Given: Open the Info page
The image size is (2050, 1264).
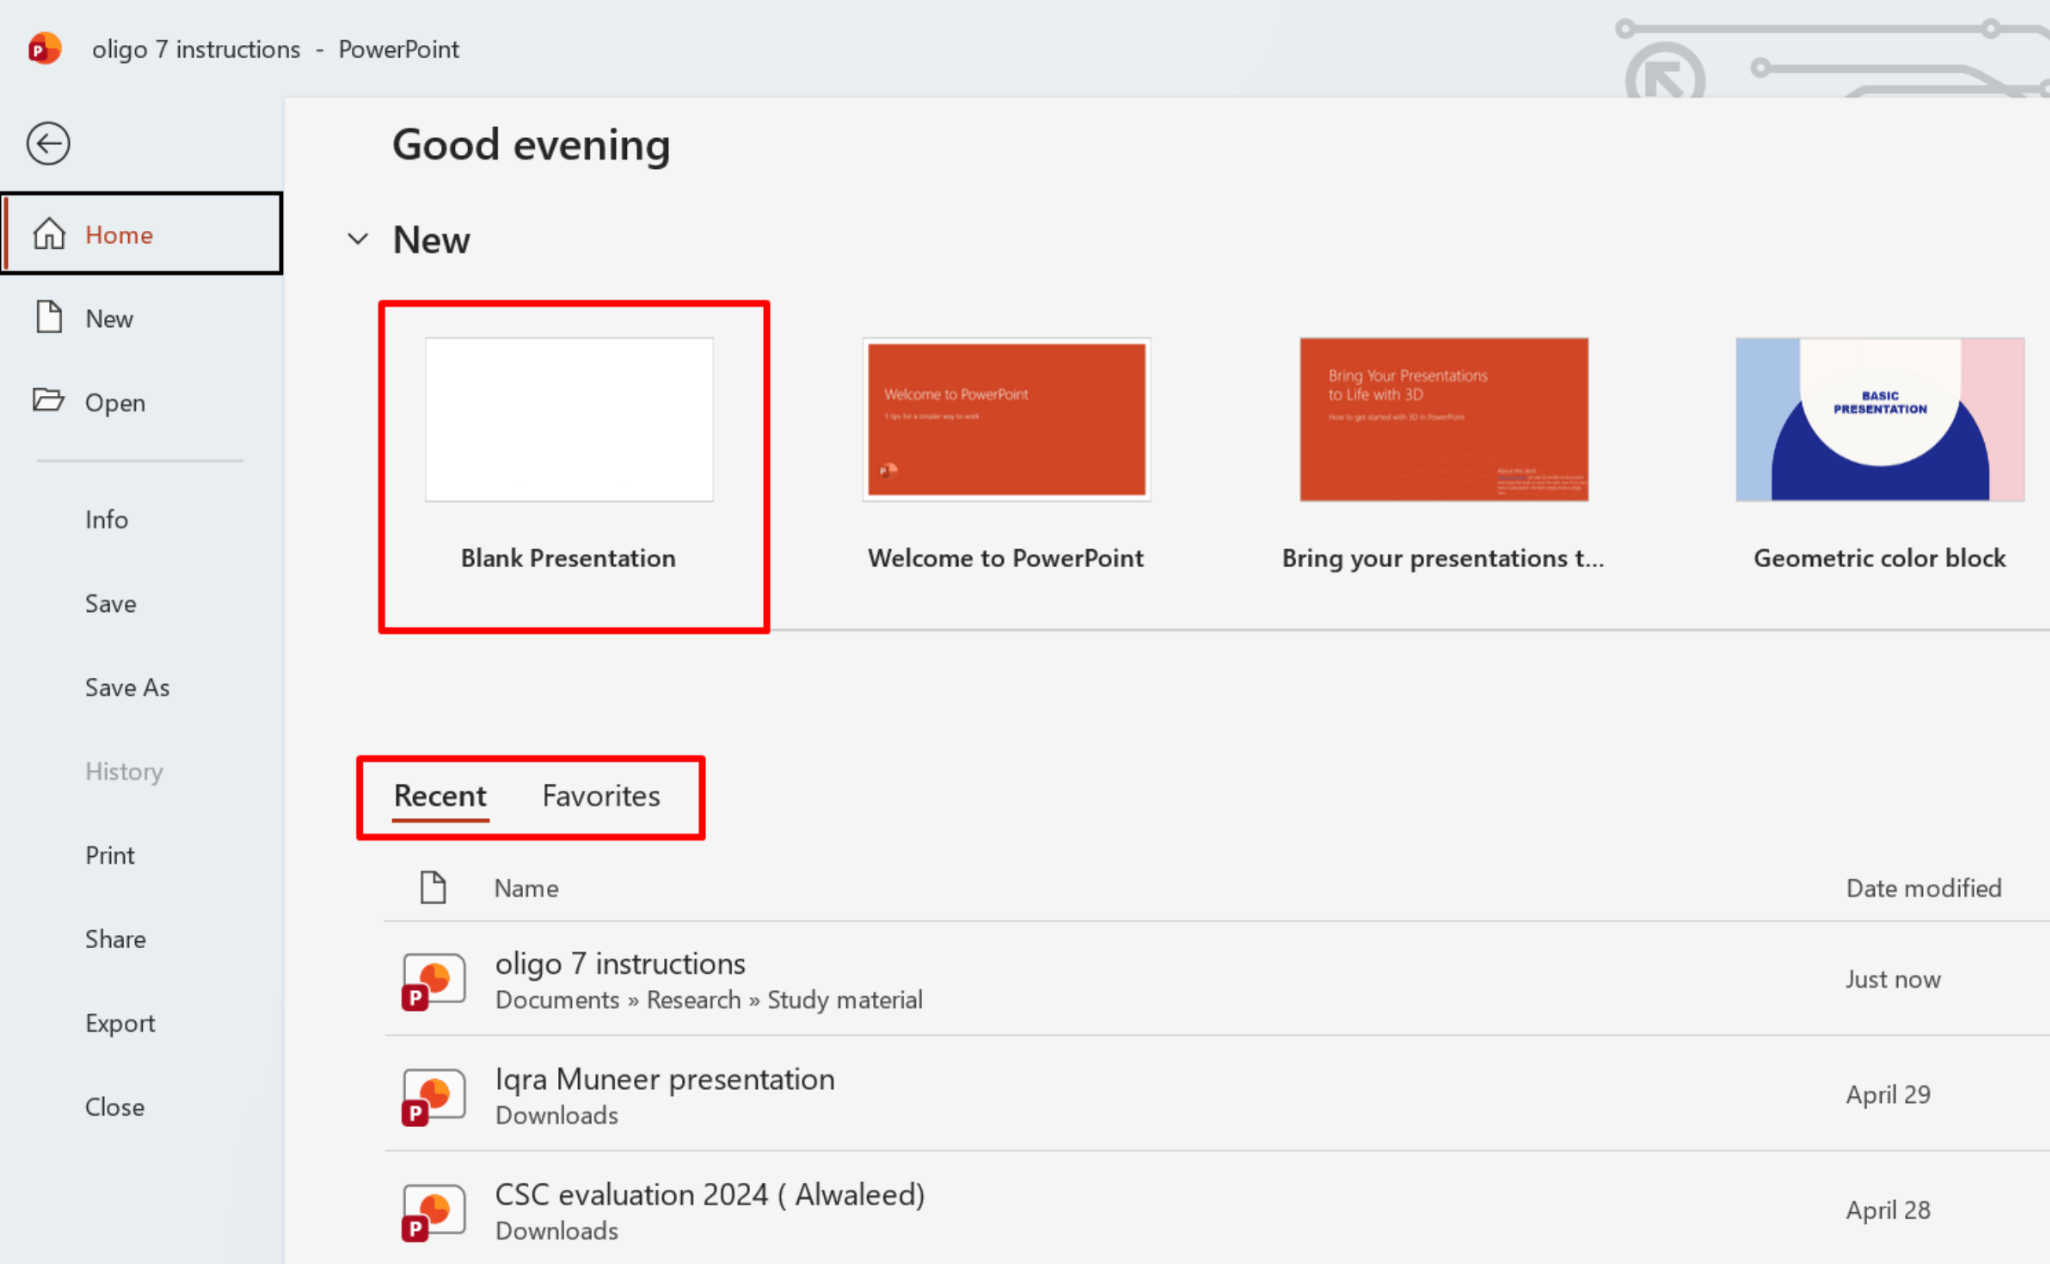Looking at the screenshot, I should [x=107, y=519].
